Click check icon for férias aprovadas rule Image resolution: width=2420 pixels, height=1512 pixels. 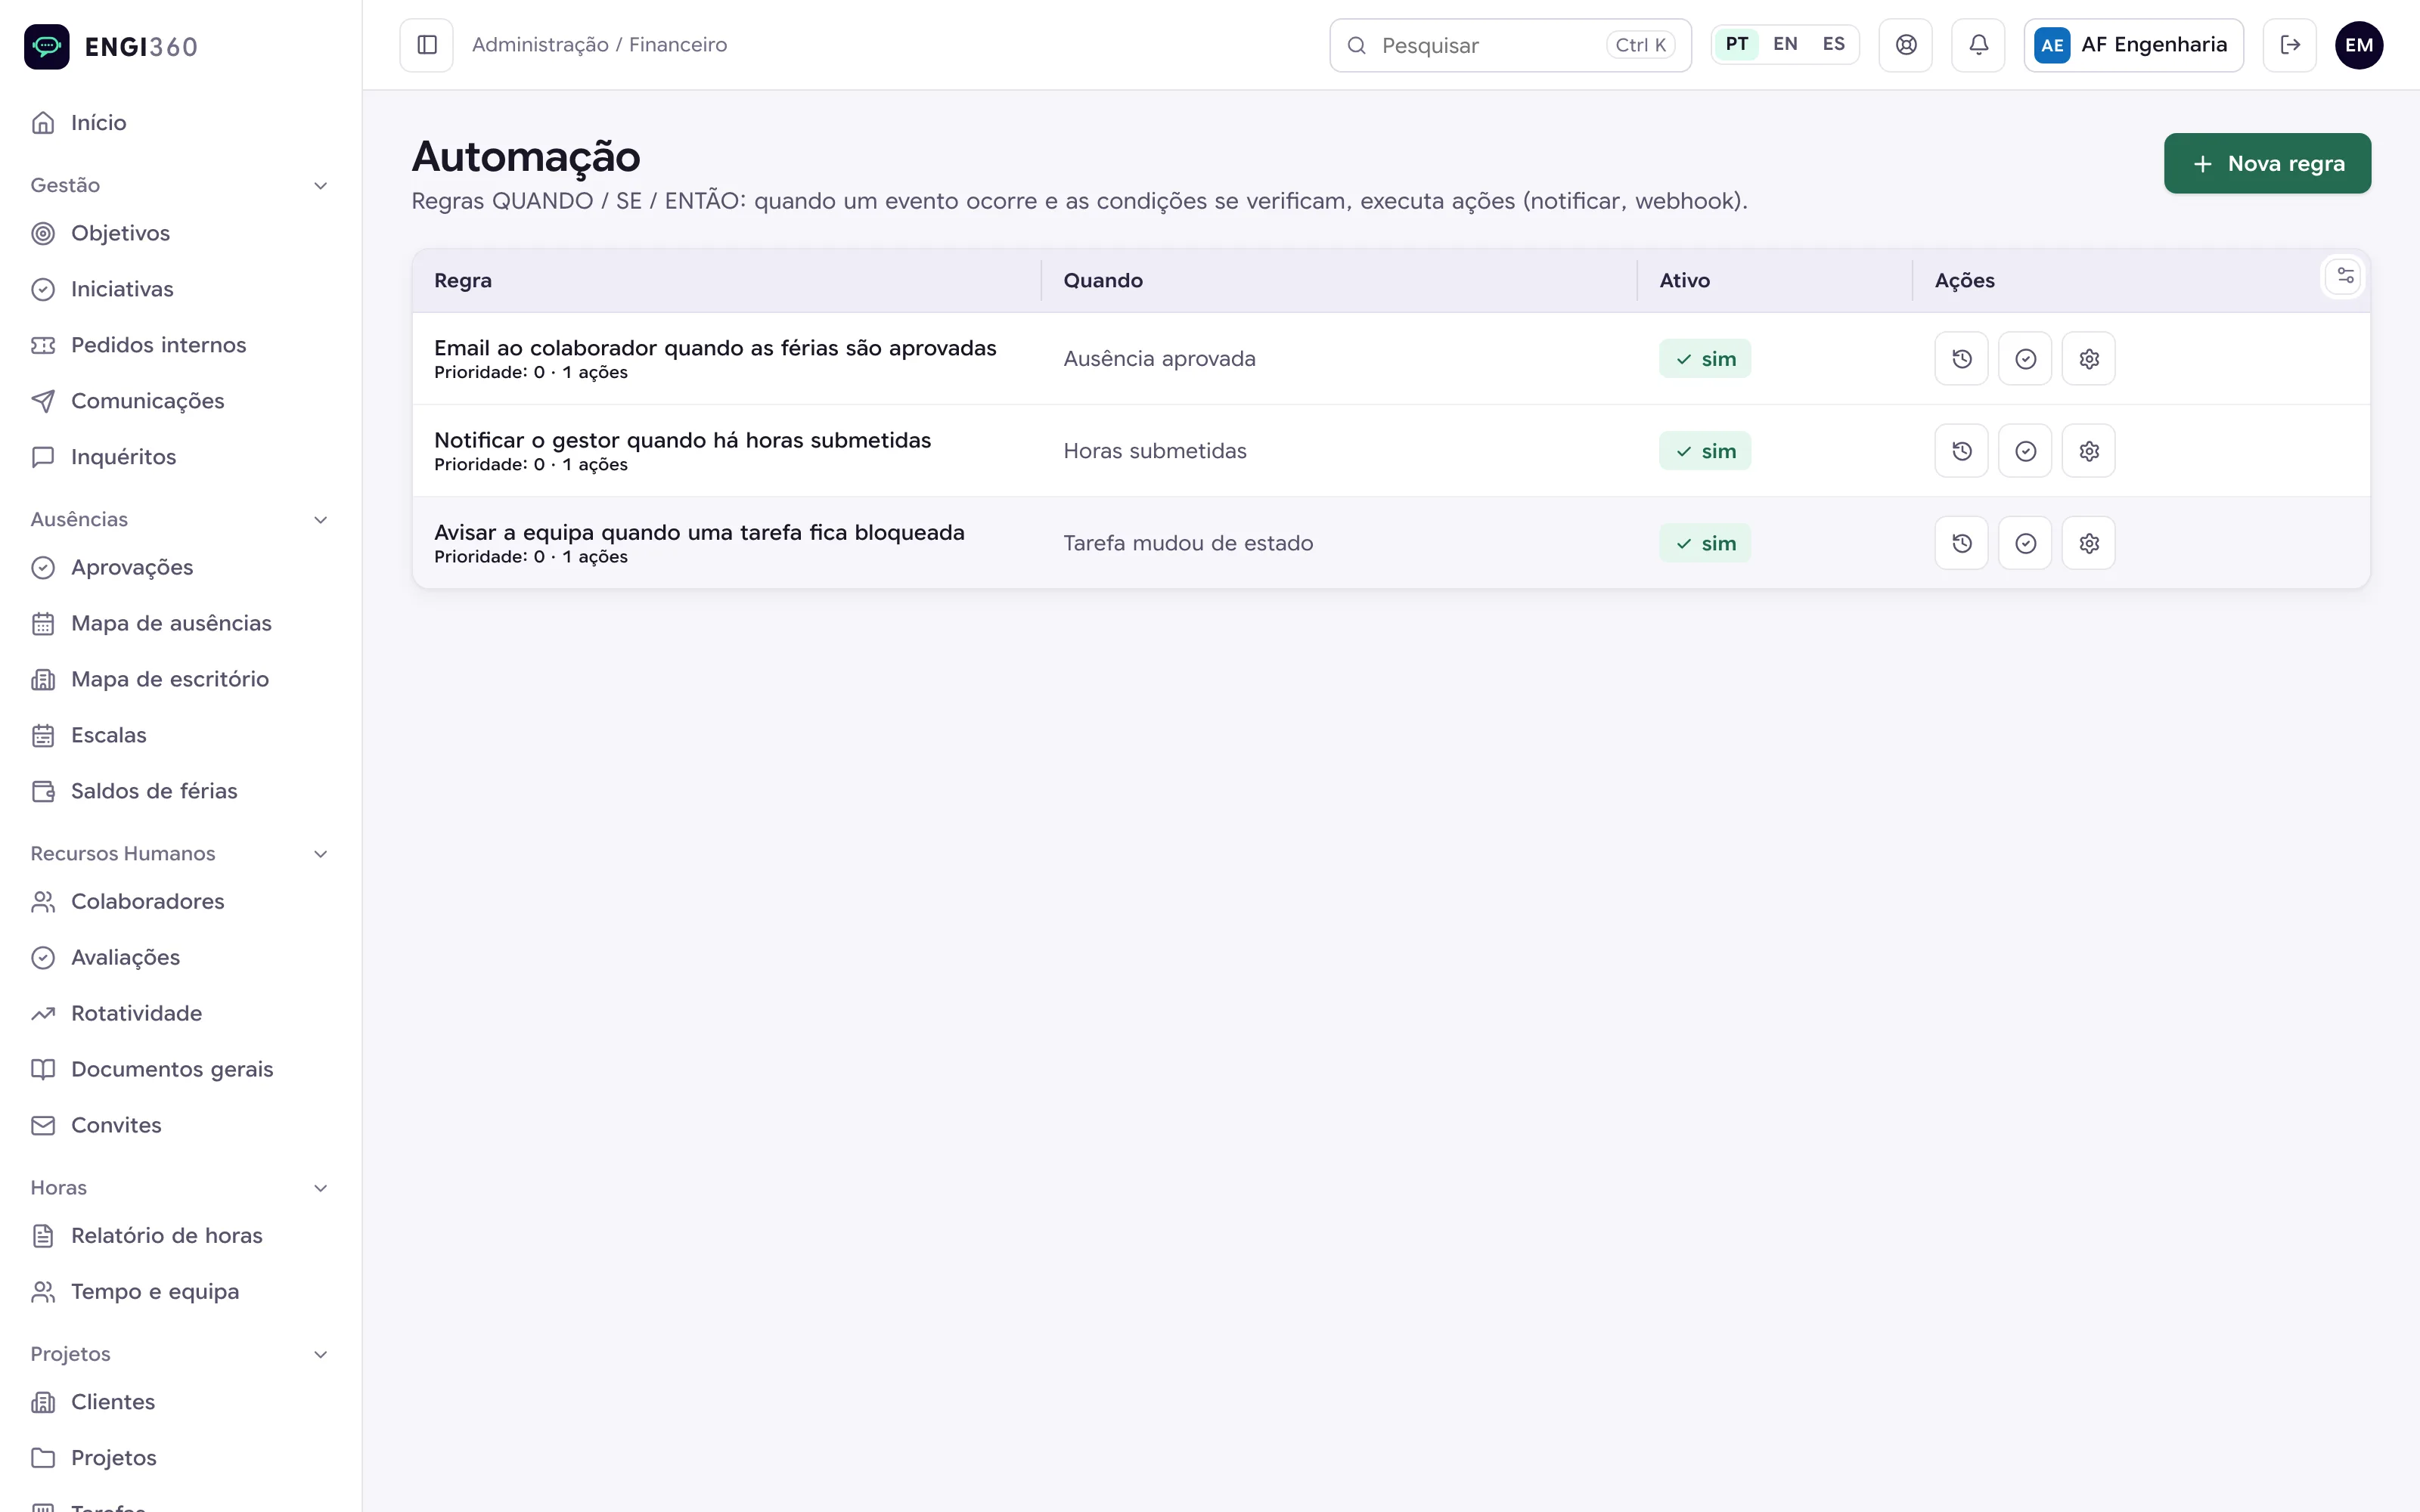(2025, 359)
